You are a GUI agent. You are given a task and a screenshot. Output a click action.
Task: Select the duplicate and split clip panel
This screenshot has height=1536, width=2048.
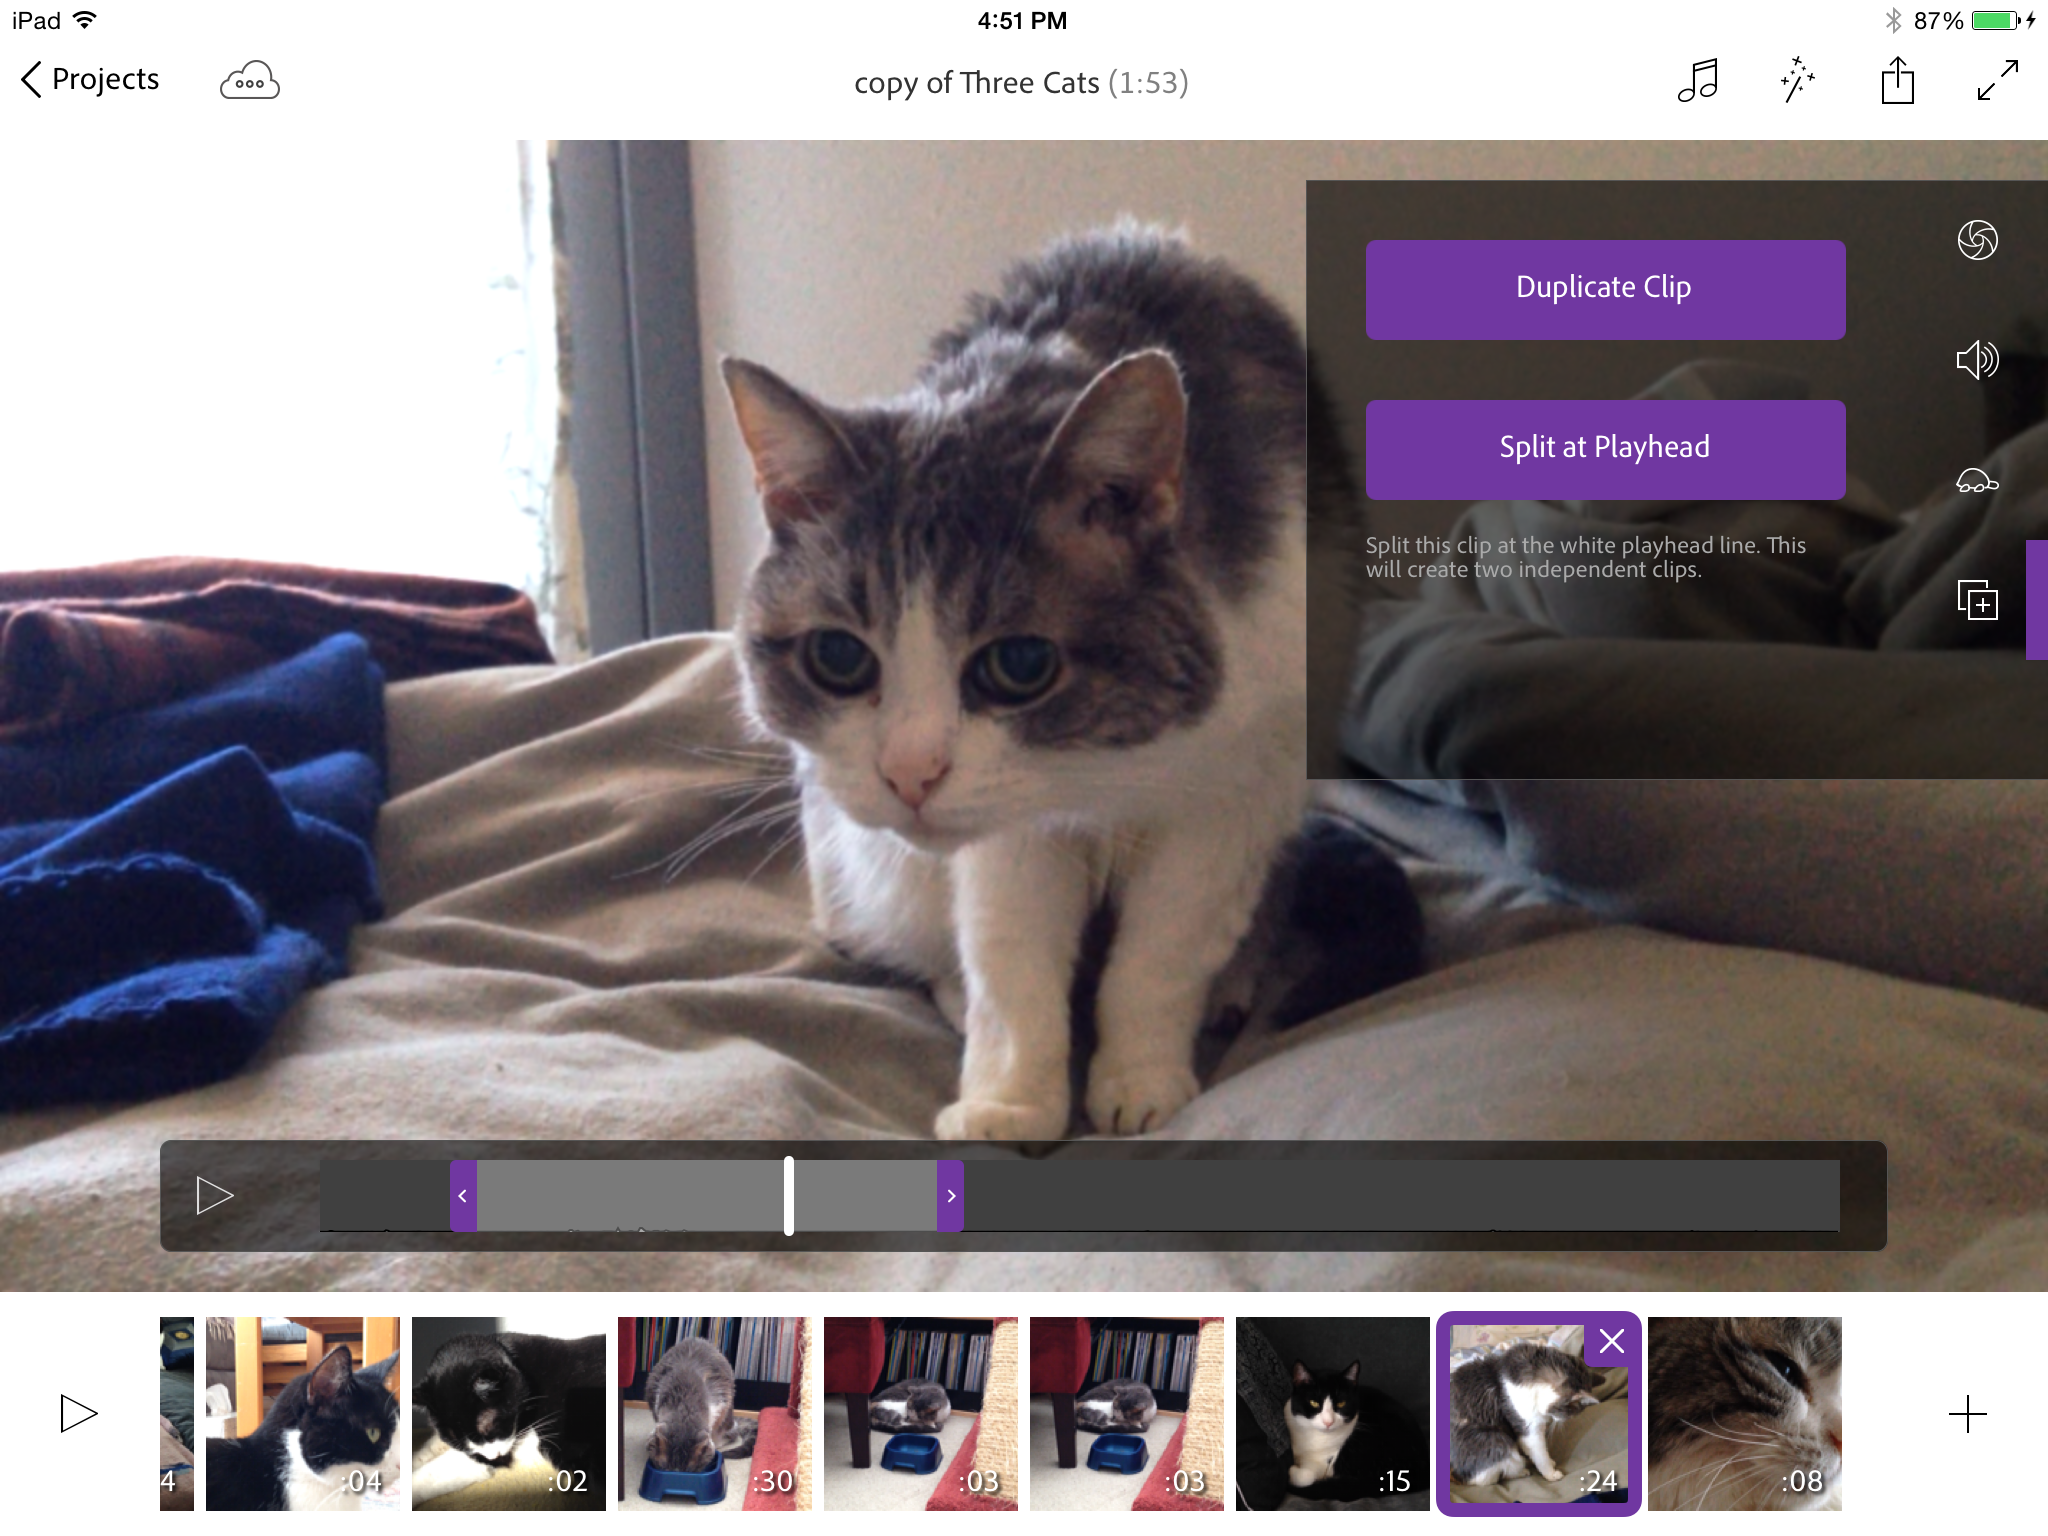(1977, 600)
